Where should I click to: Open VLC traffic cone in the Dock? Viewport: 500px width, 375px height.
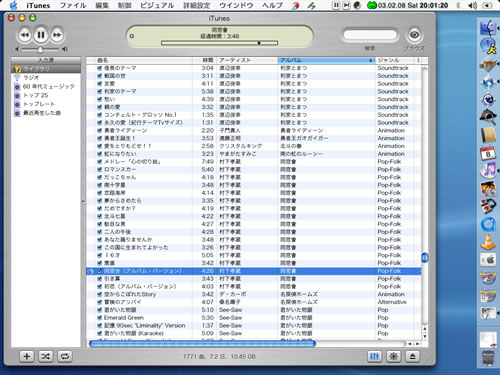[x=488, y=241]
